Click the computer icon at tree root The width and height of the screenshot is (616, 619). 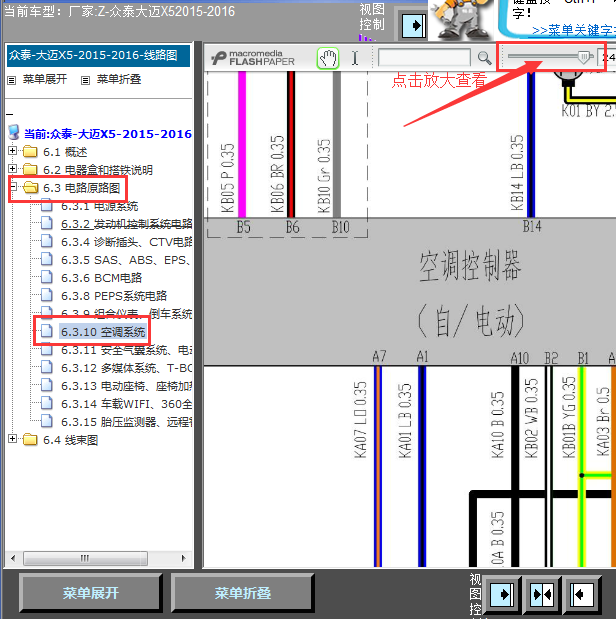tap(14, 133)
